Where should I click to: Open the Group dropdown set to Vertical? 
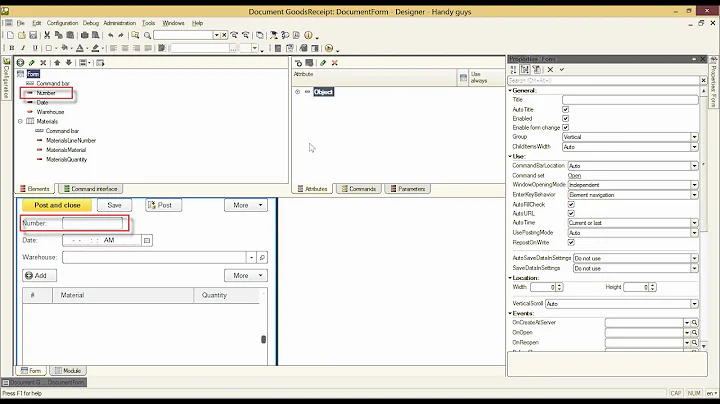(694, 137)
